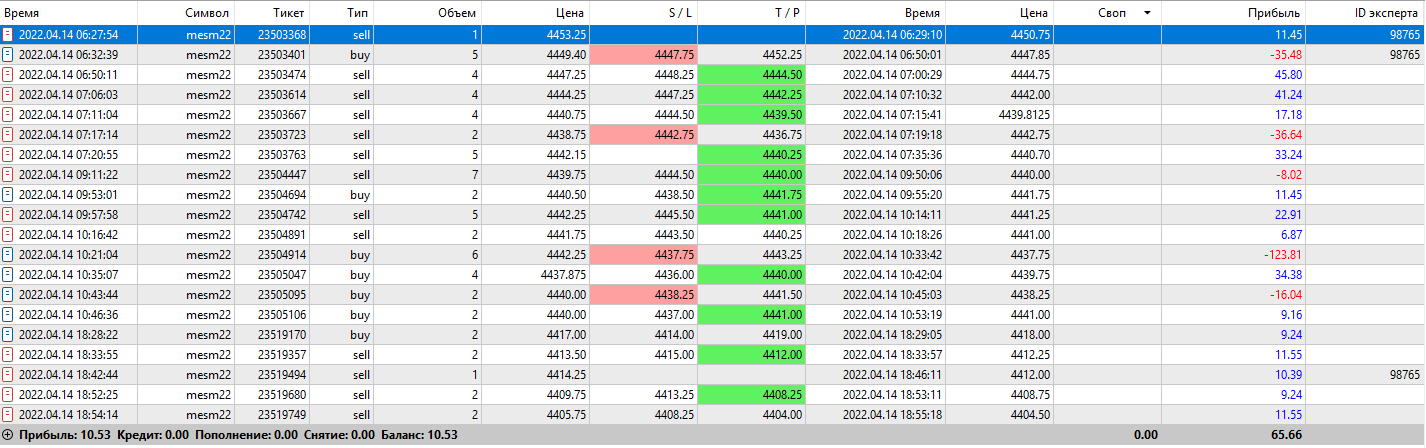The image size is (1426, 448).
Task: Select ticket 23519494 cell
Action: coord(272,374)
